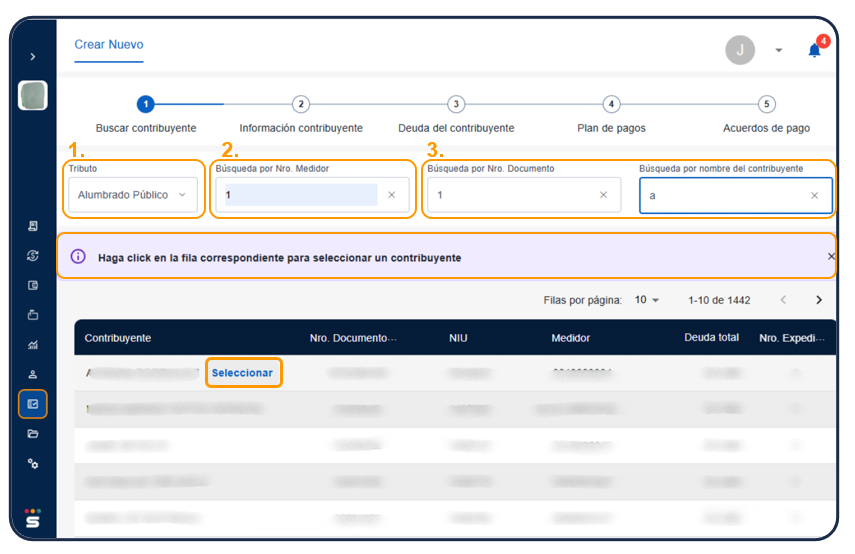Jump to step 2 Información contribuyente
The width and height of the screenshot is (855, 554).
301,104
